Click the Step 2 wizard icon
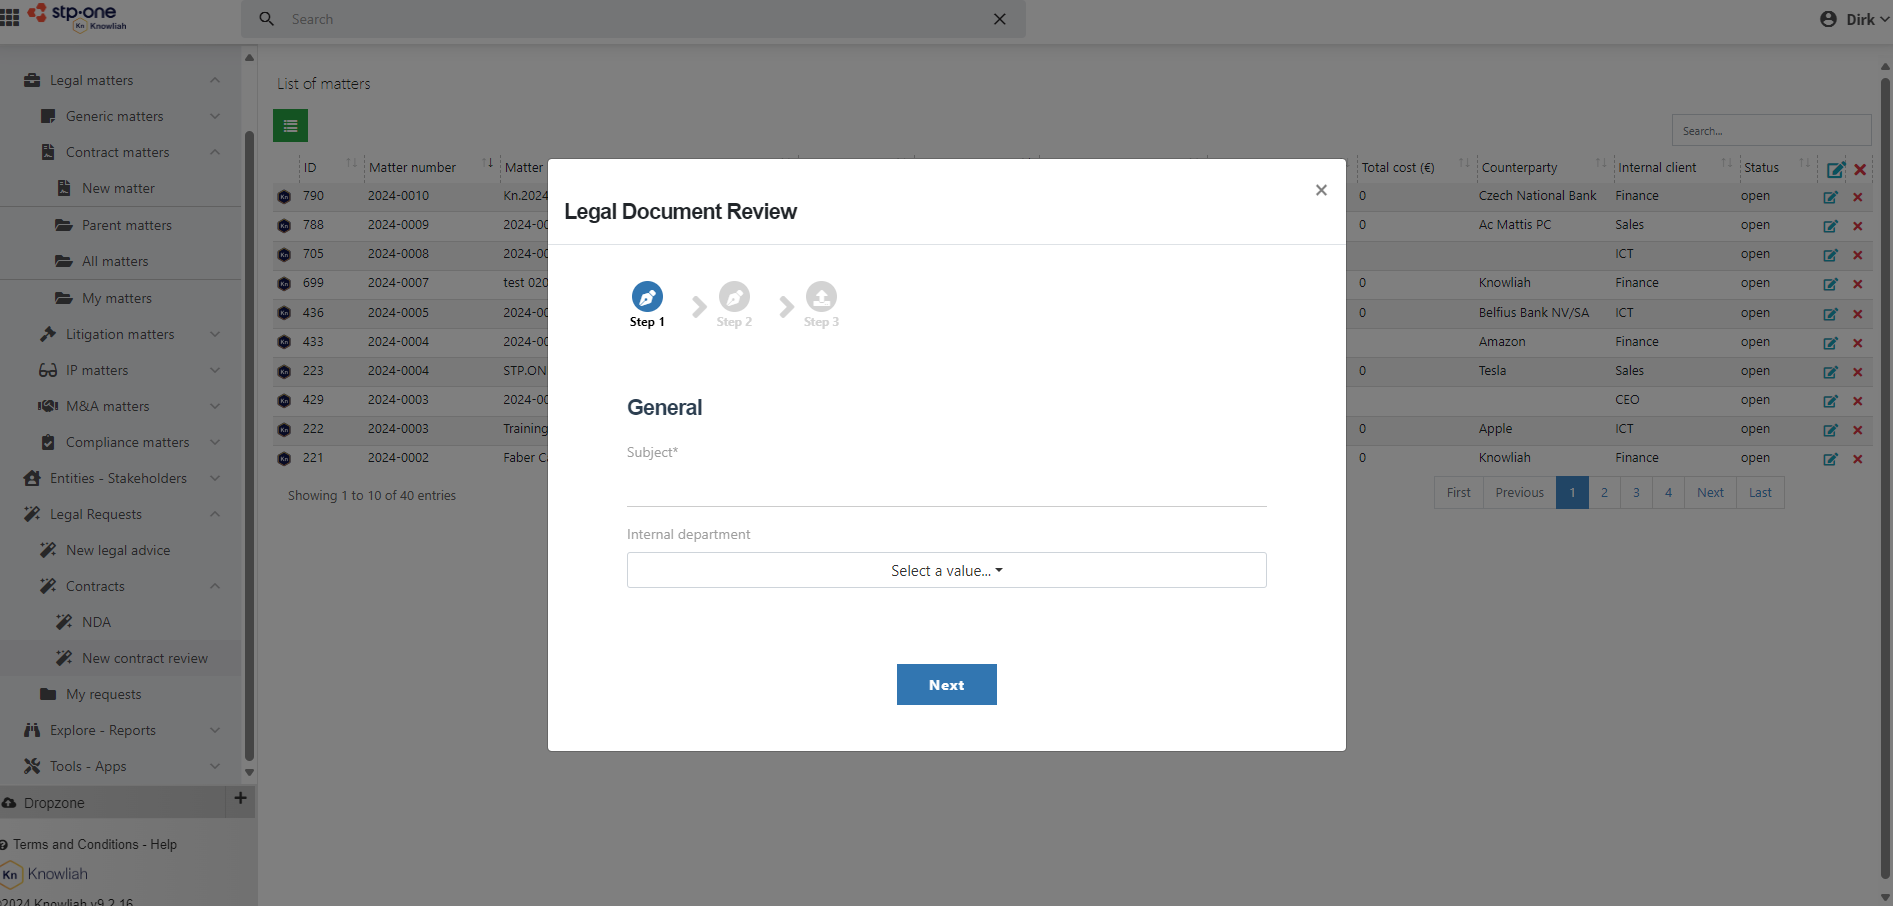Image resolution: width=1893 pixels, height=906 pixels. click(734, 297)
